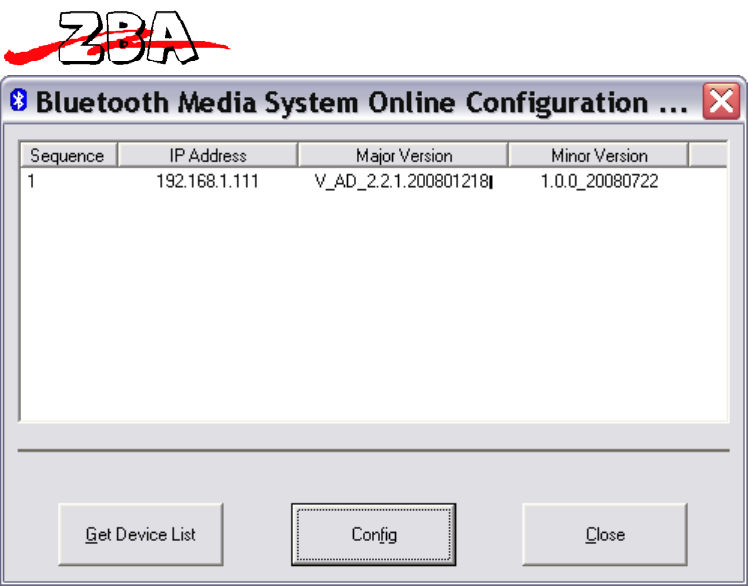
Task: Click the Bluetooth icon in title bar
Action: click(19, 100)
